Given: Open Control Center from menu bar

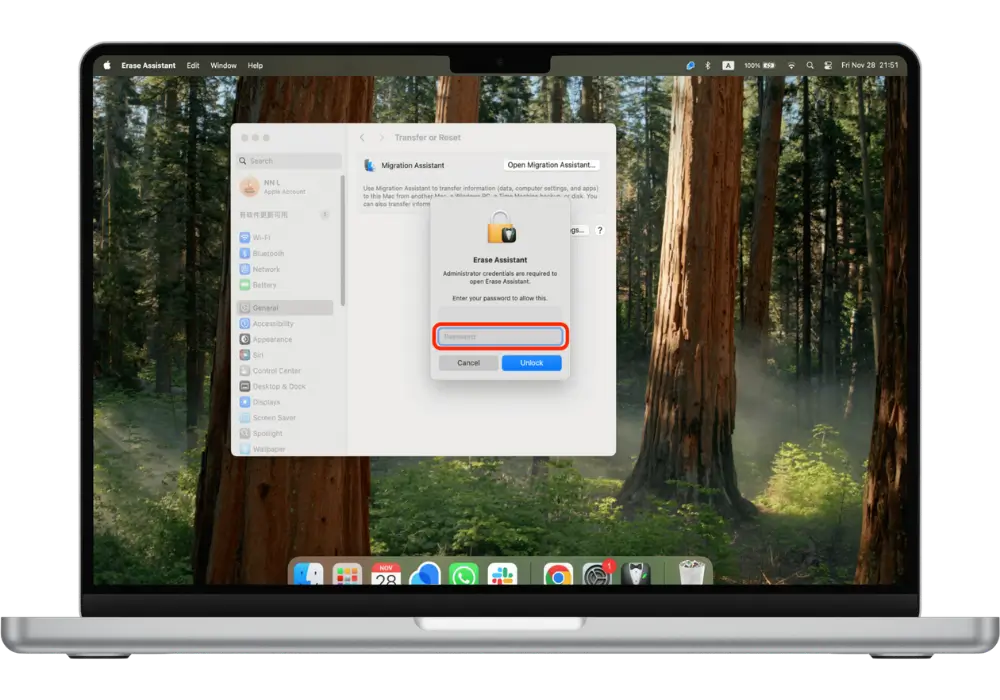Looking at the screenshot, I should click(828, 65).
